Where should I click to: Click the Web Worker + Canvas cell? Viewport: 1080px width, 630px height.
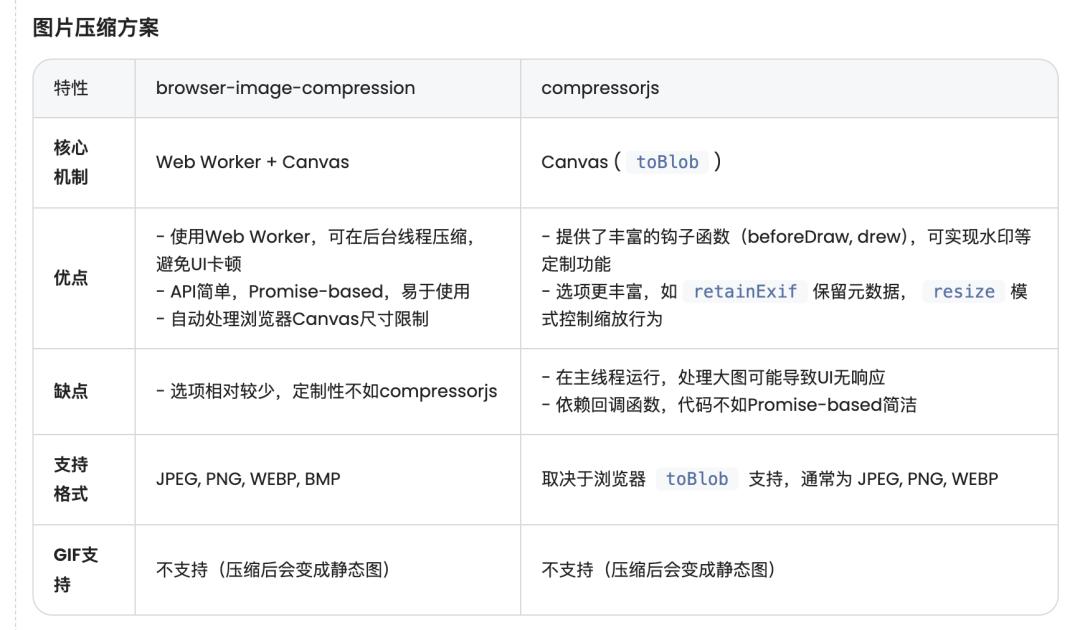click(252, 162)
